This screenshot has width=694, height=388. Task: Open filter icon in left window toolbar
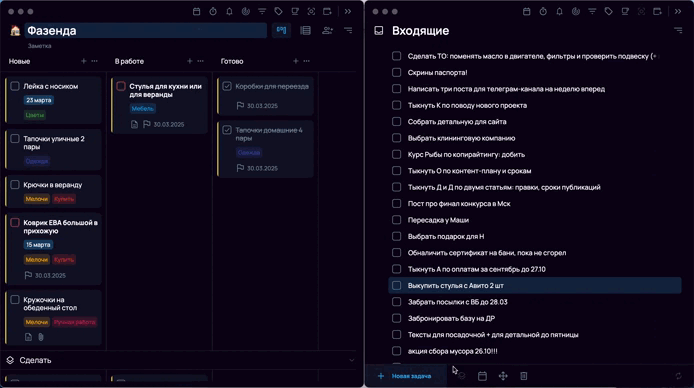(x=262, y=12)
